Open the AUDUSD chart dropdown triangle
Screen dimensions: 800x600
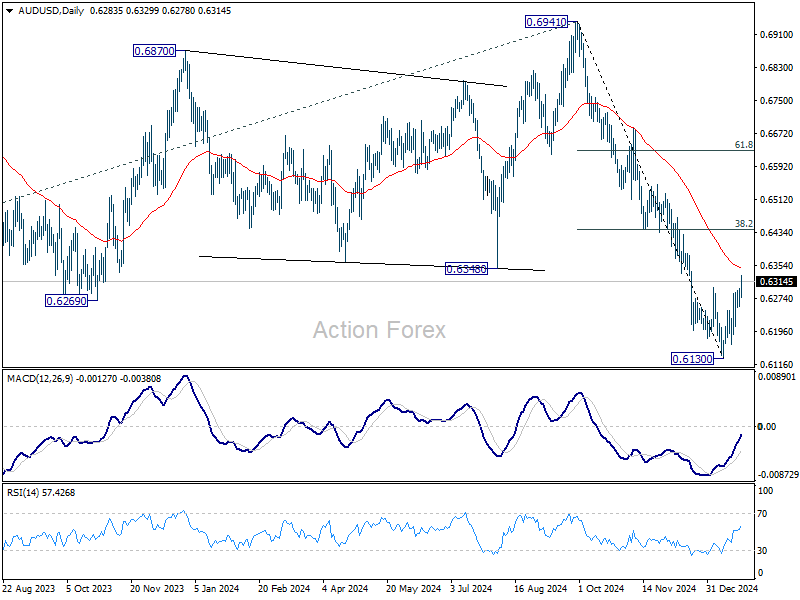[9, 11]
